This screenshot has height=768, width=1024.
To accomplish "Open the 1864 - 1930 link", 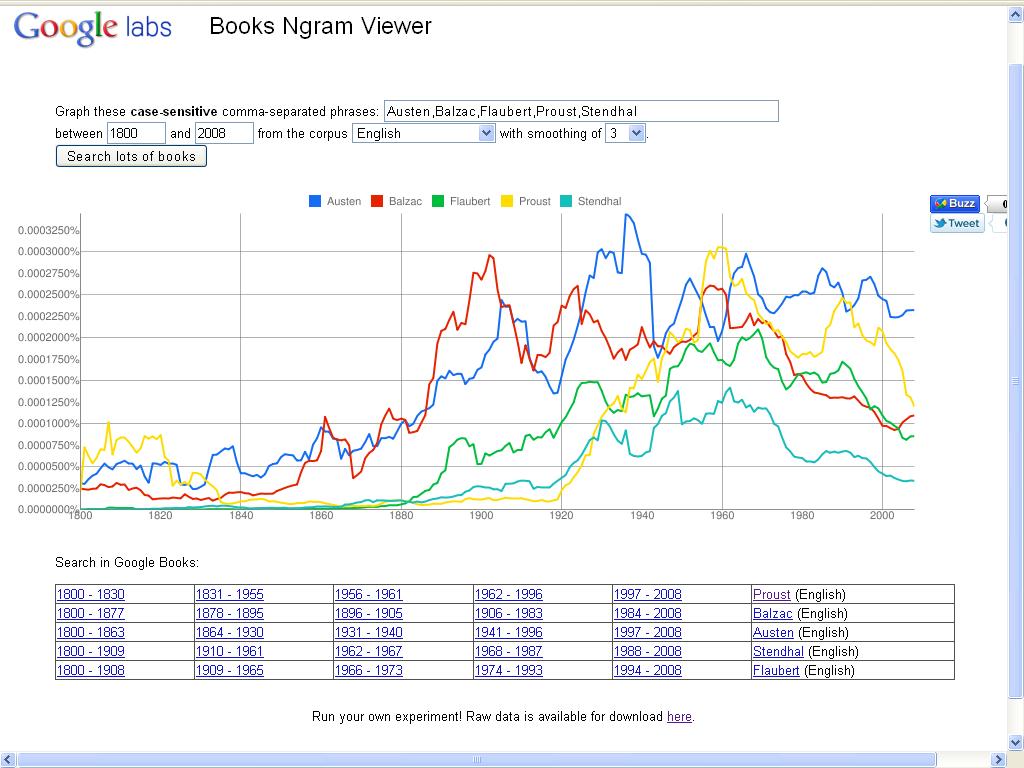I will [x=230, y=632].
